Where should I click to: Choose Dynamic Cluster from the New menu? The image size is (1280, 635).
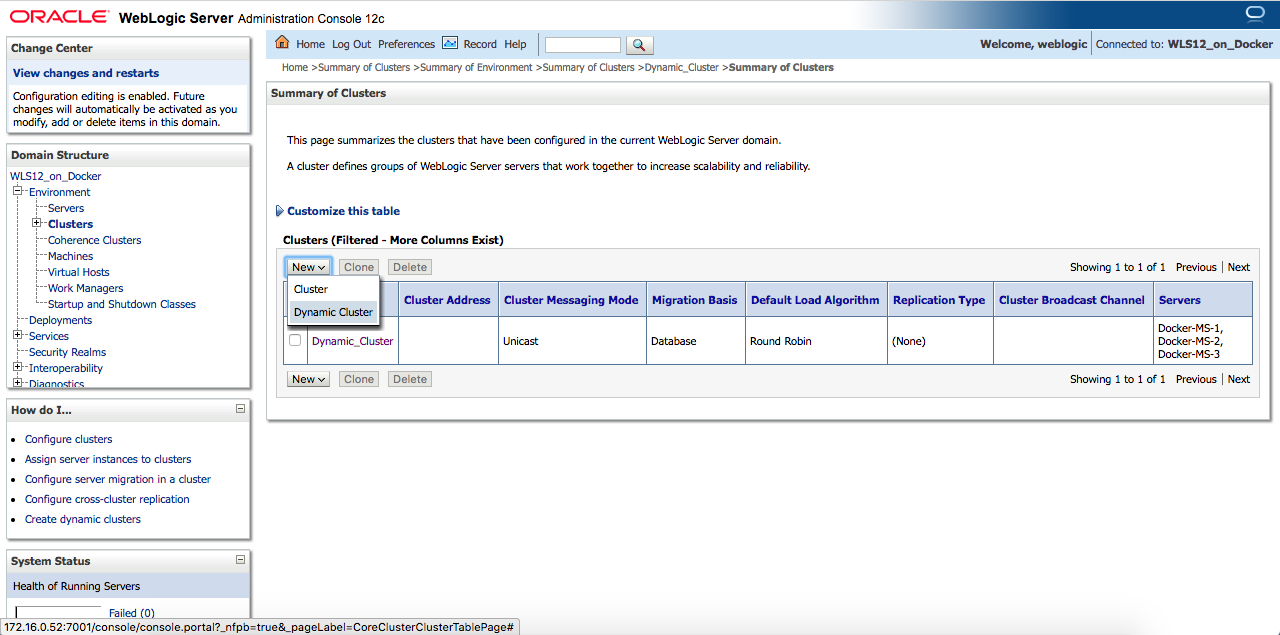click(x=333, y=312)
